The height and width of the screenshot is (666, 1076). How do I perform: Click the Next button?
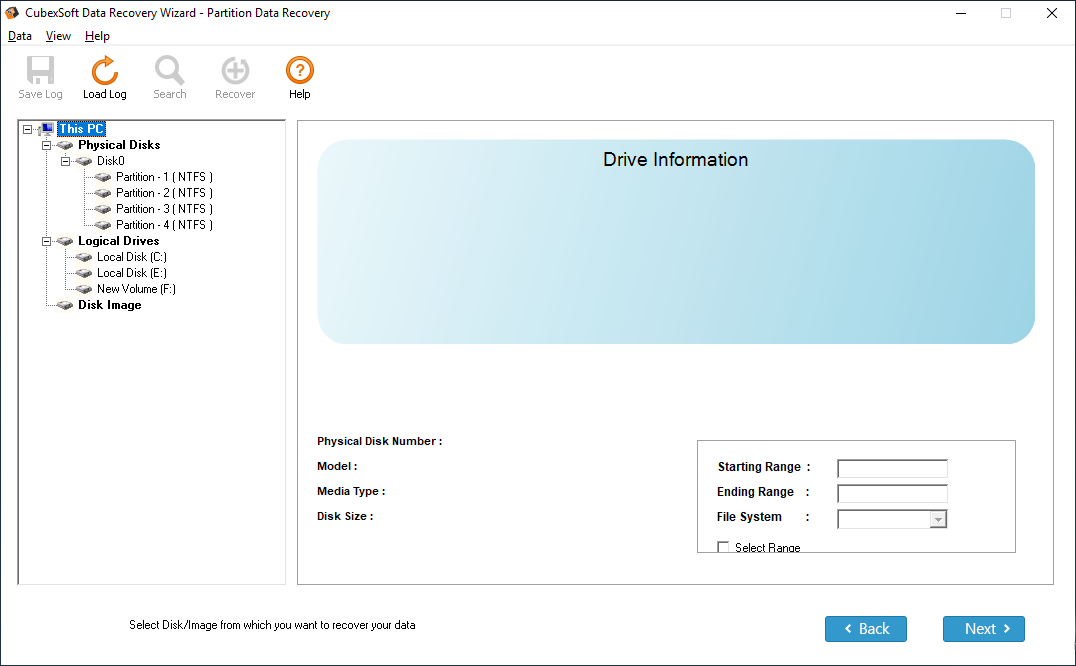point(983,629)
